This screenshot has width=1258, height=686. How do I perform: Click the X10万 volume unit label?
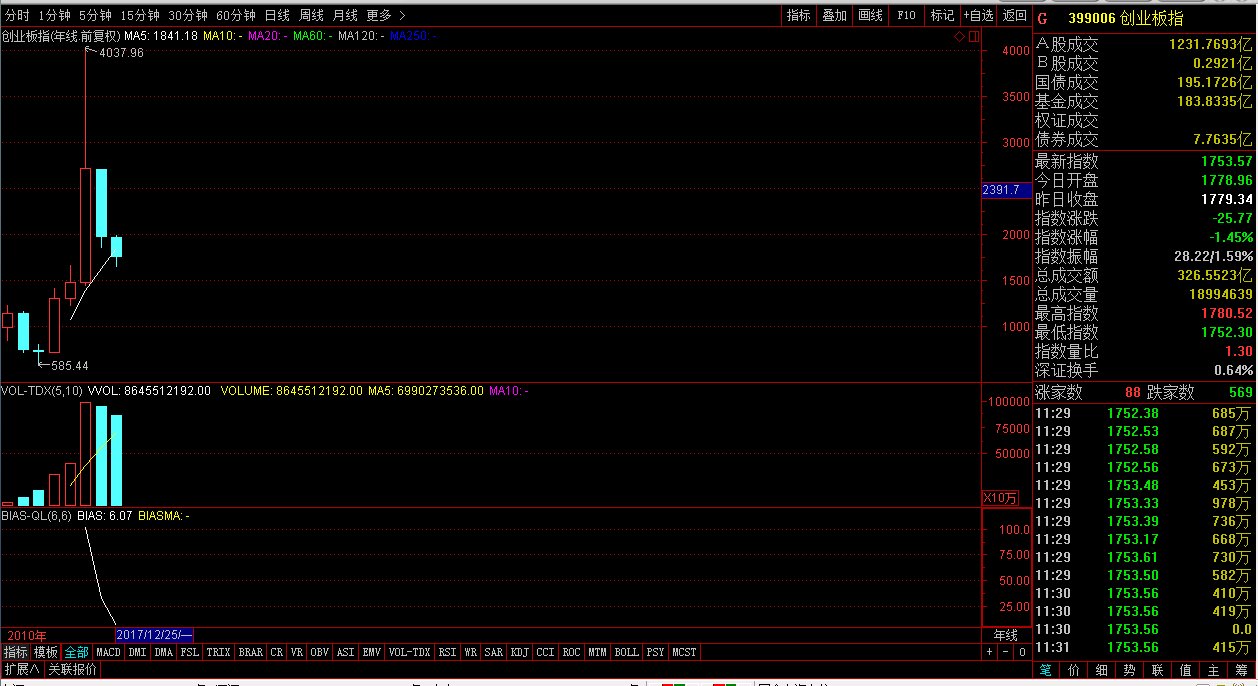[x=1000, y=498]
